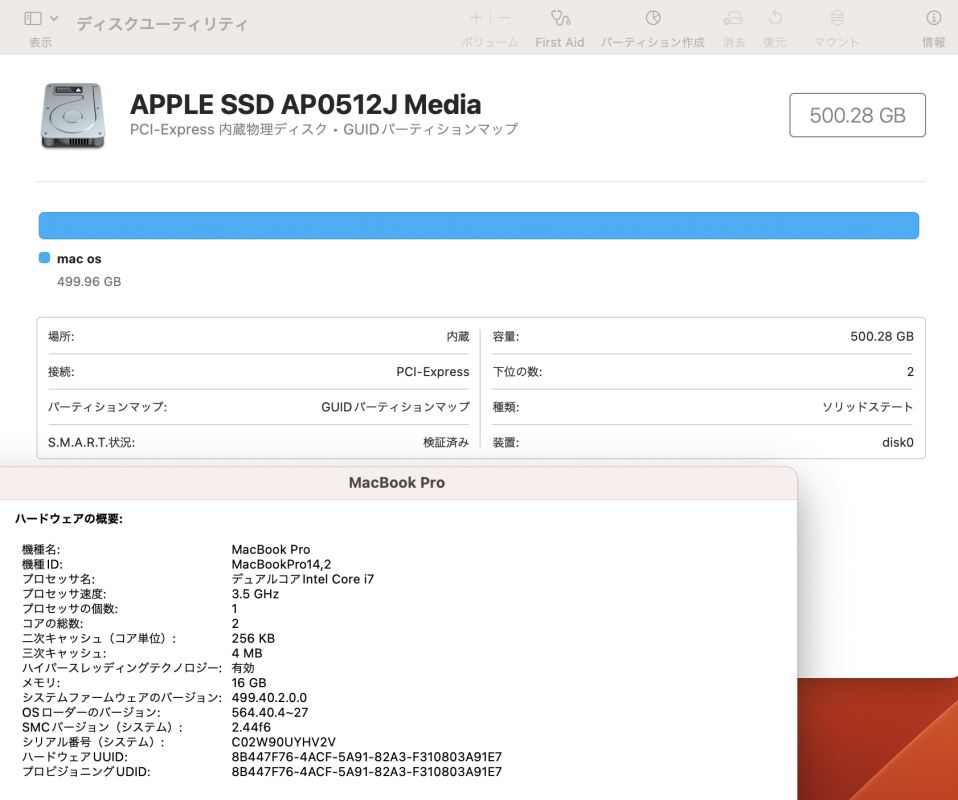This screenshot has width=958, height=800.
Task: Toggle the sidebar view icon
Action: tap(33, 19)
